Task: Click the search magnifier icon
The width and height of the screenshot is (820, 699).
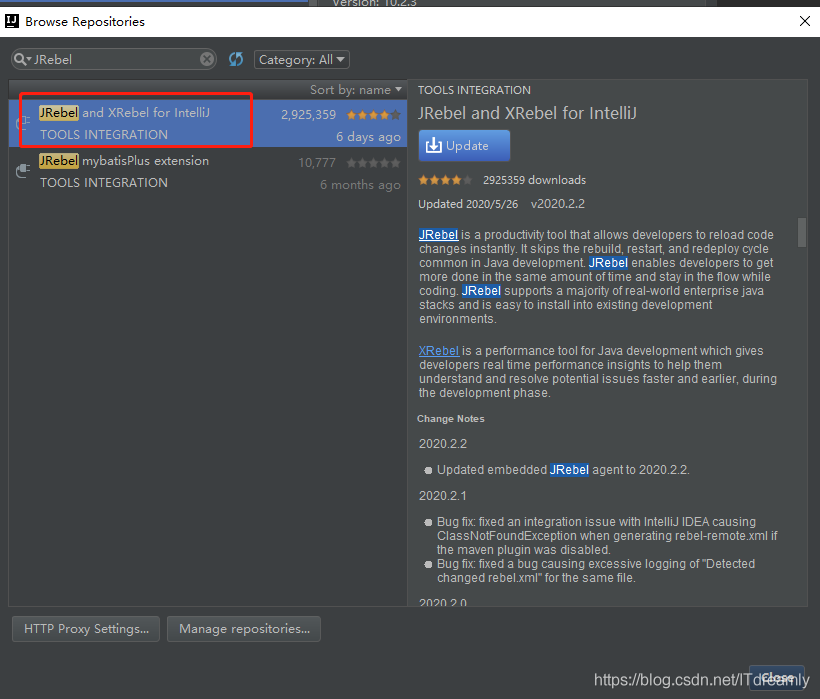Action: 20,60
